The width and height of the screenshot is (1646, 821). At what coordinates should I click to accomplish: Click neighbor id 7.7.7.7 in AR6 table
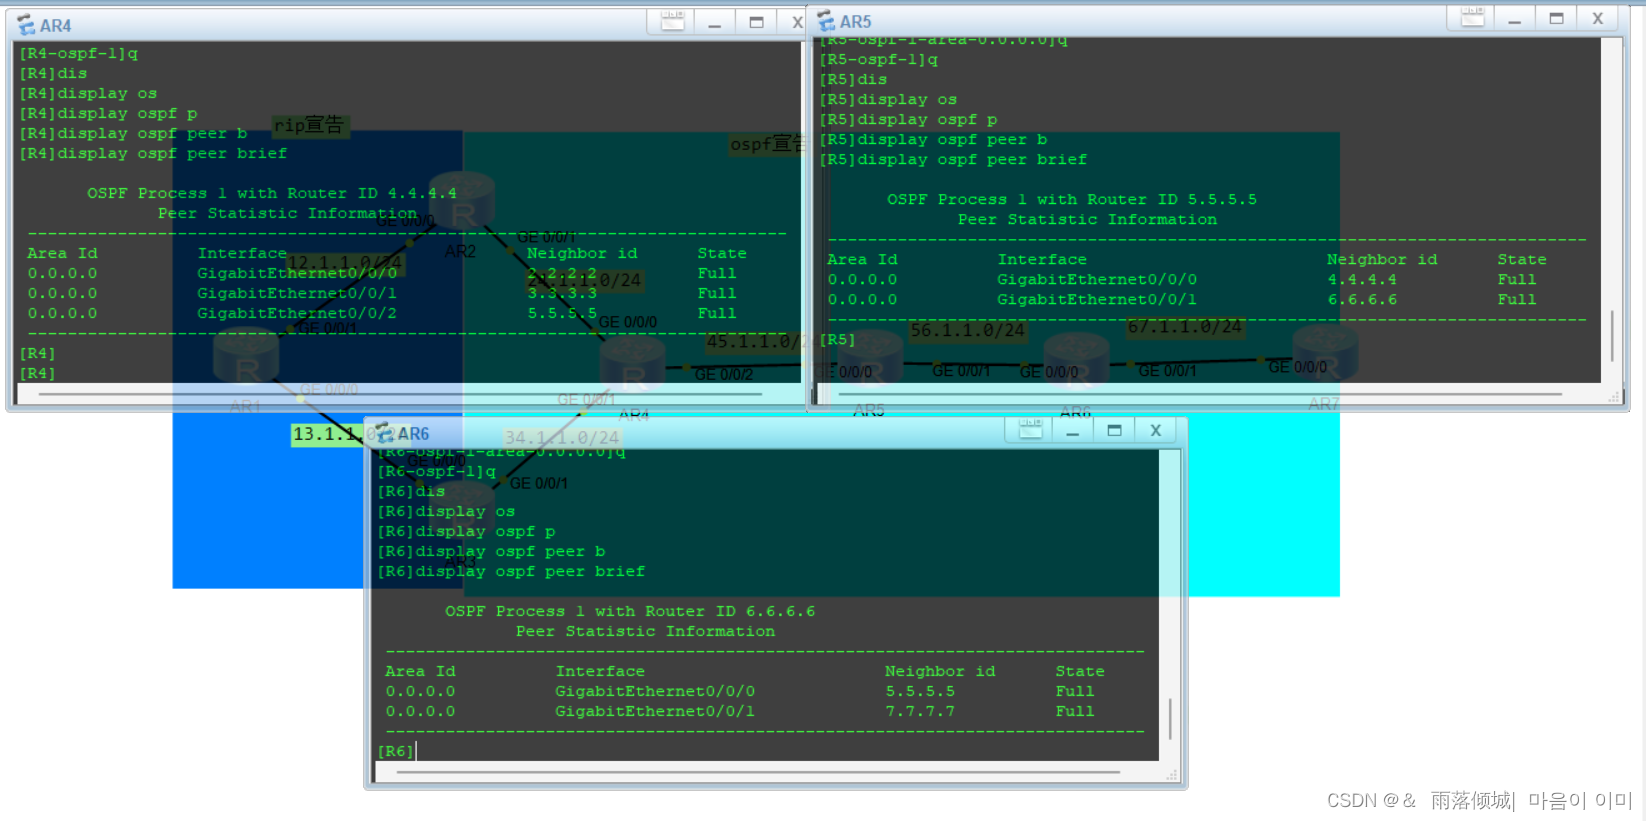click(920, 711)
